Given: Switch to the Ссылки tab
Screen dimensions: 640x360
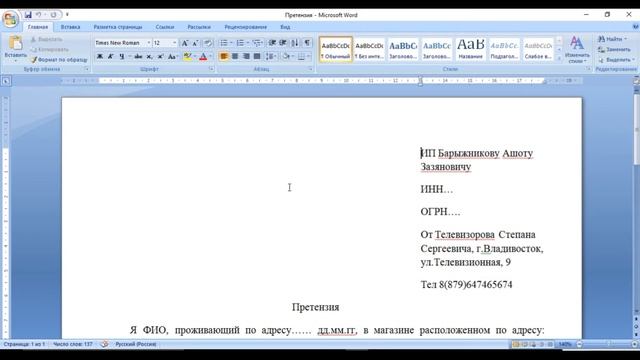Looking at the screenshot, I should tap(164, 27).
